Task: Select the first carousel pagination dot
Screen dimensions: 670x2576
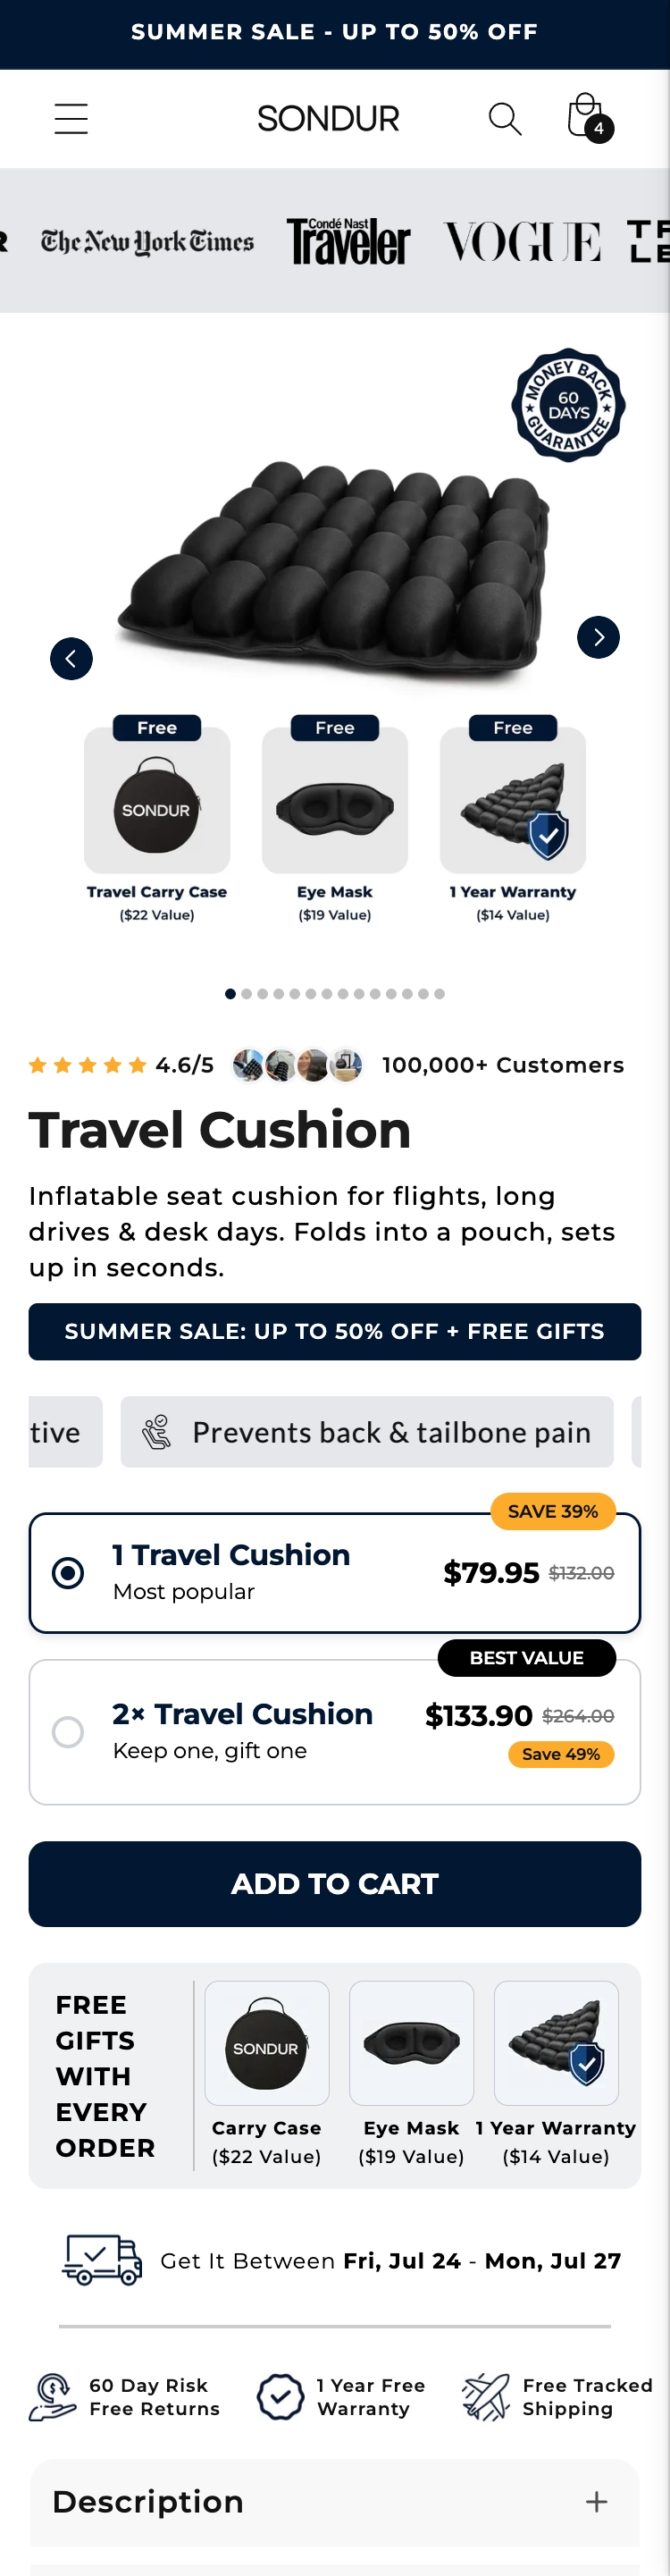Action: coord(231,994)
